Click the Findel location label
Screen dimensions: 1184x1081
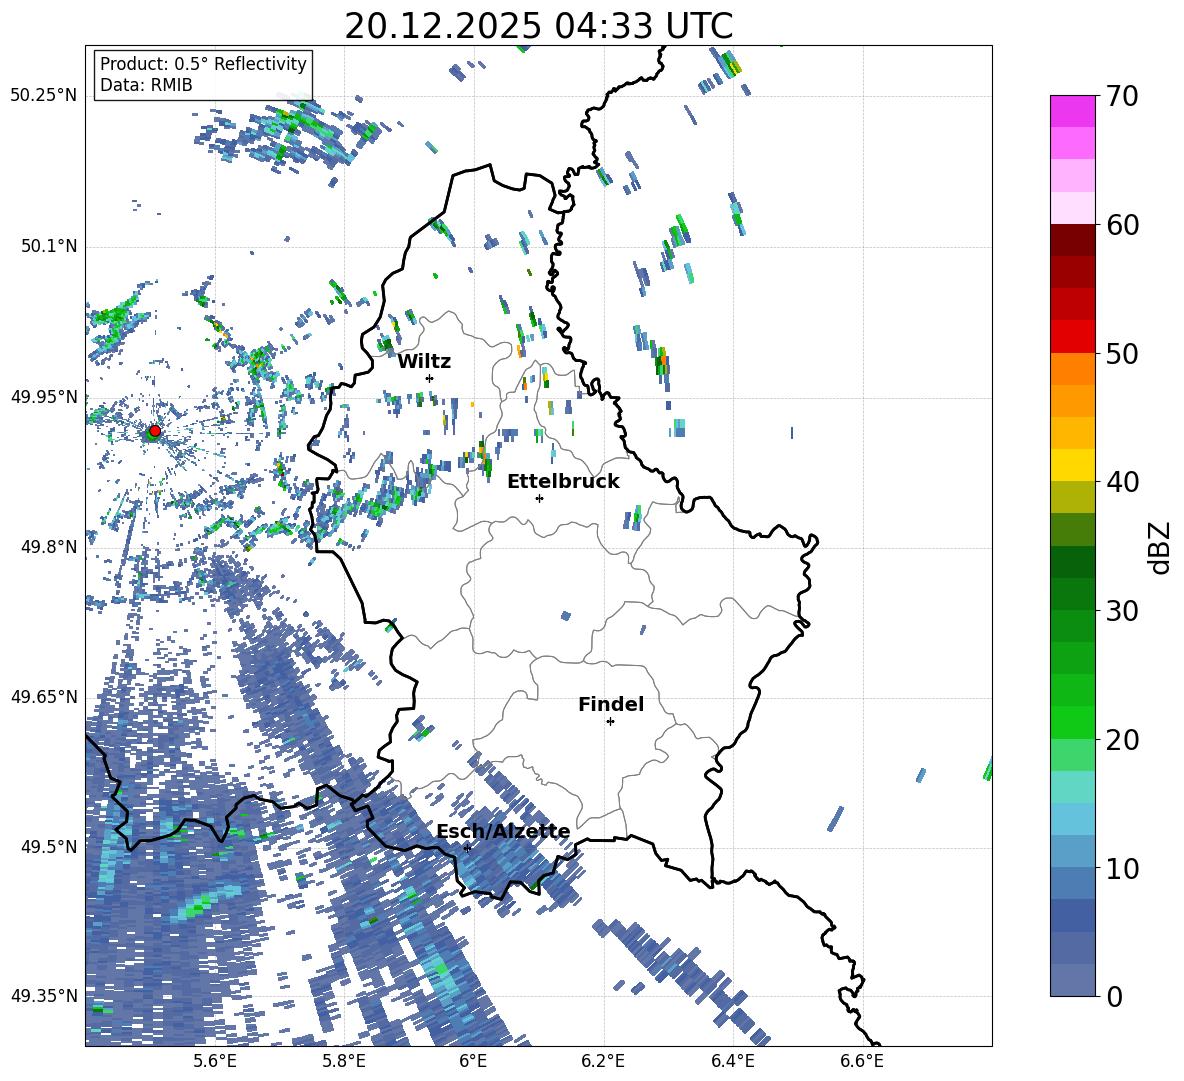[x=611, y=704]
